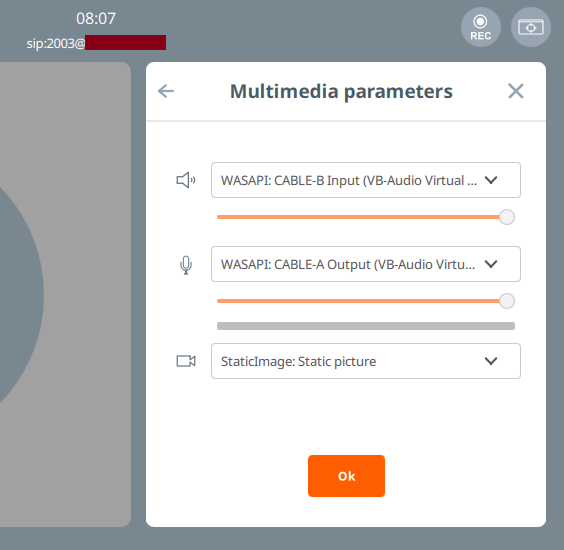
Task: Expand microphone device list chevron
Action: (491, 264)
